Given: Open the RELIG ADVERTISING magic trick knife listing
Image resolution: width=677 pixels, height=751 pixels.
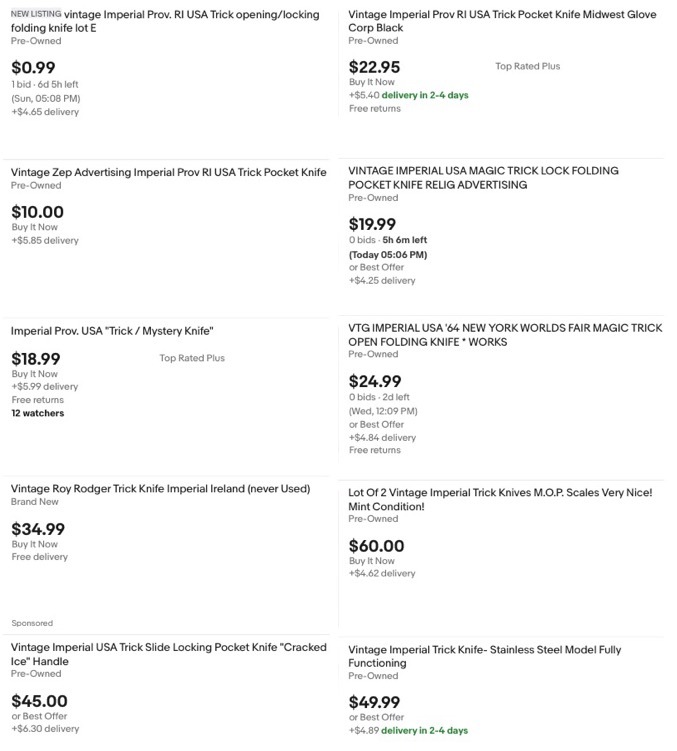Looking at the screenshot, I should click(483, 178).
